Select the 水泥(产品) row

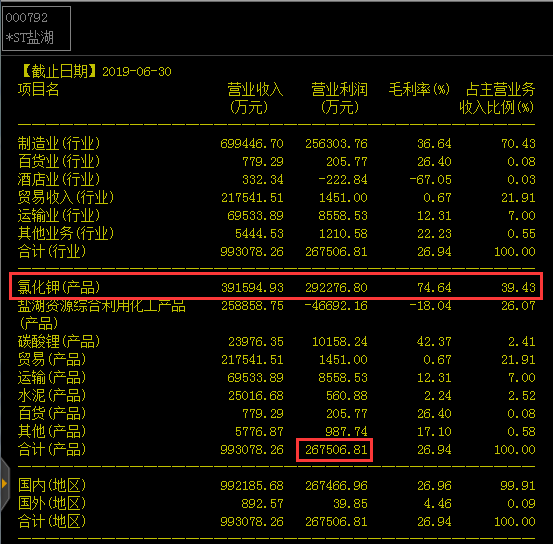[276, 395]
